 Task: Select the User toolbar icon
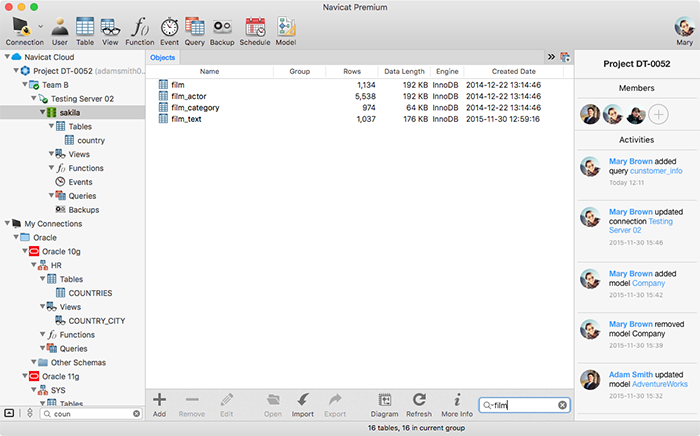(59, 31)
